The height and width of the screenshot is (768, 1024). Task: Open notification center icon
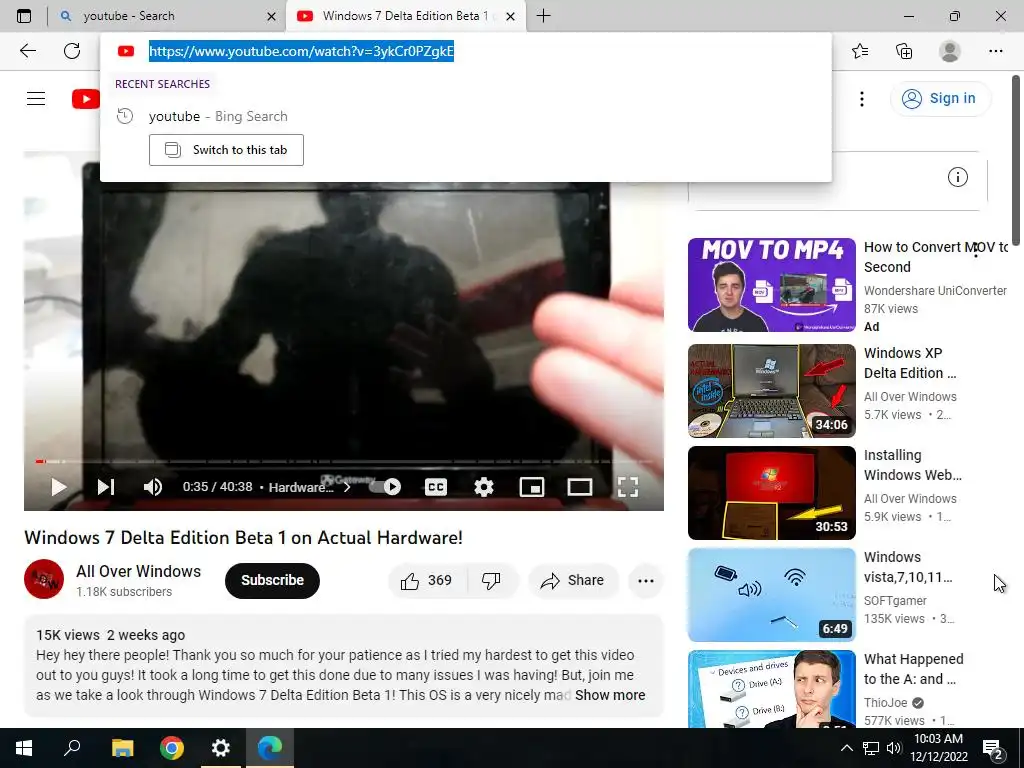(x=993, y=748)
